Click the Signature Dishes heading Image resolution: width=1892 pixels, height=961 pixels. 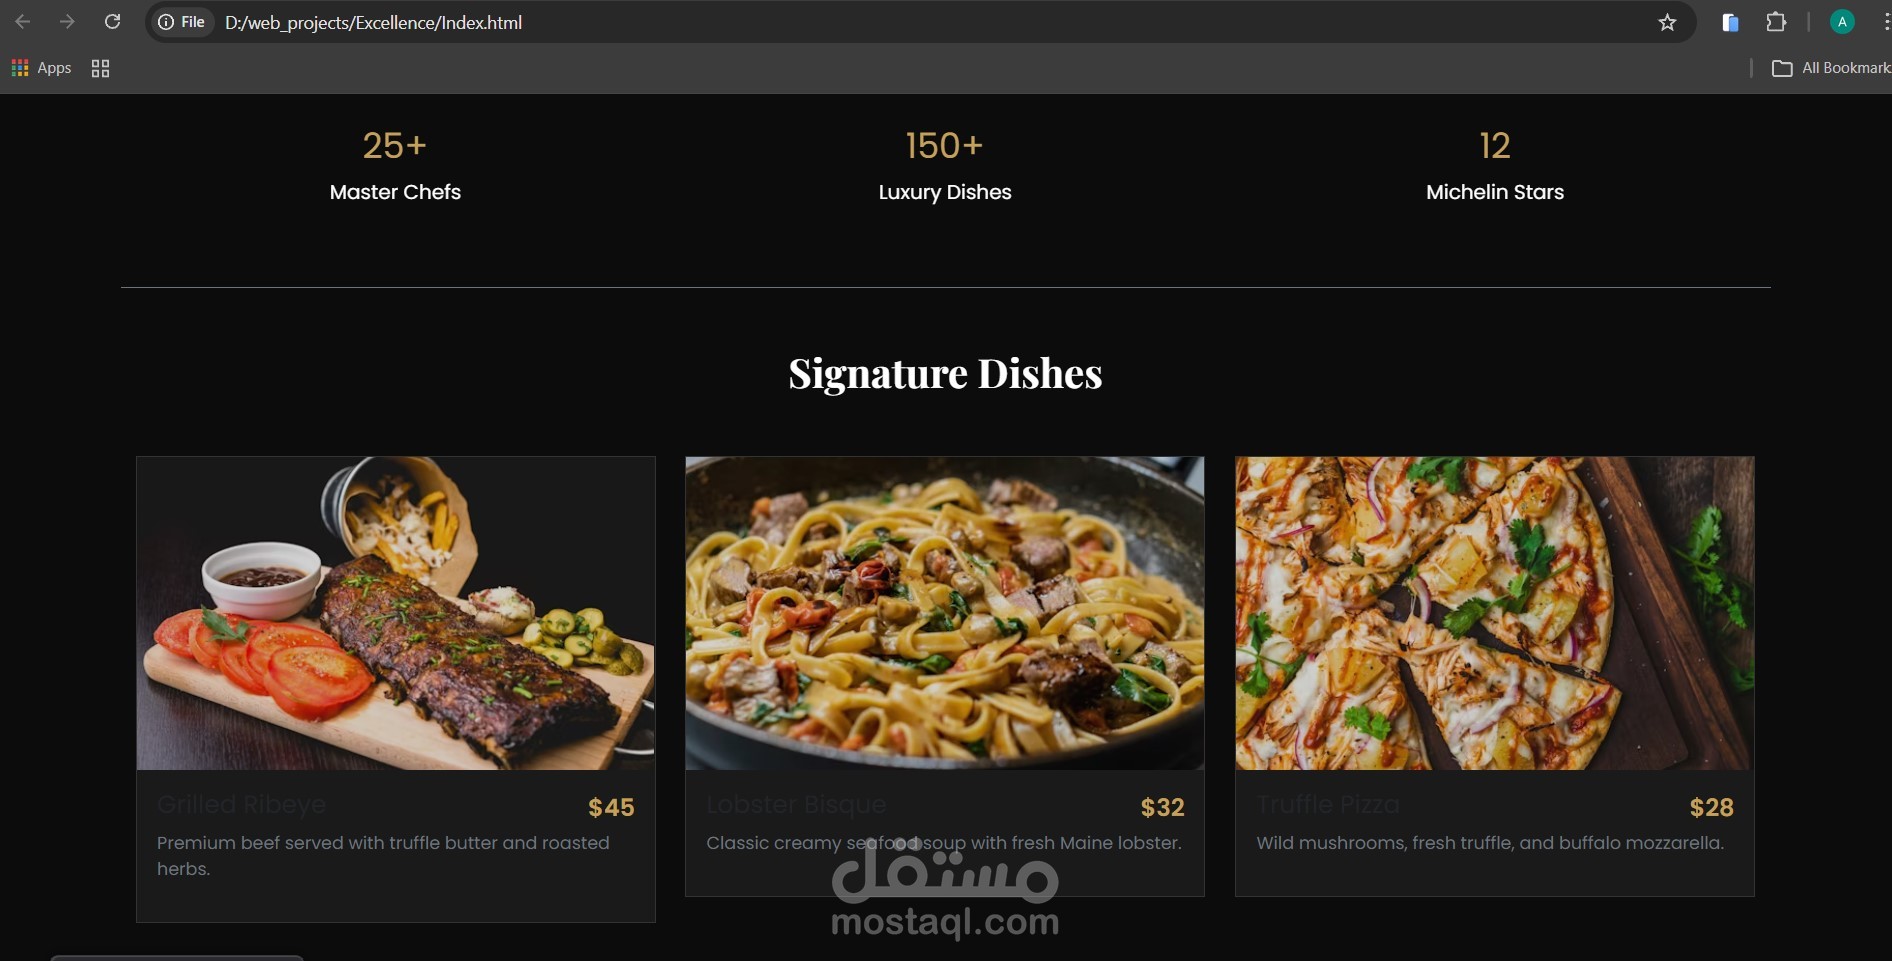pyautogui.click(x=945, y=374)
